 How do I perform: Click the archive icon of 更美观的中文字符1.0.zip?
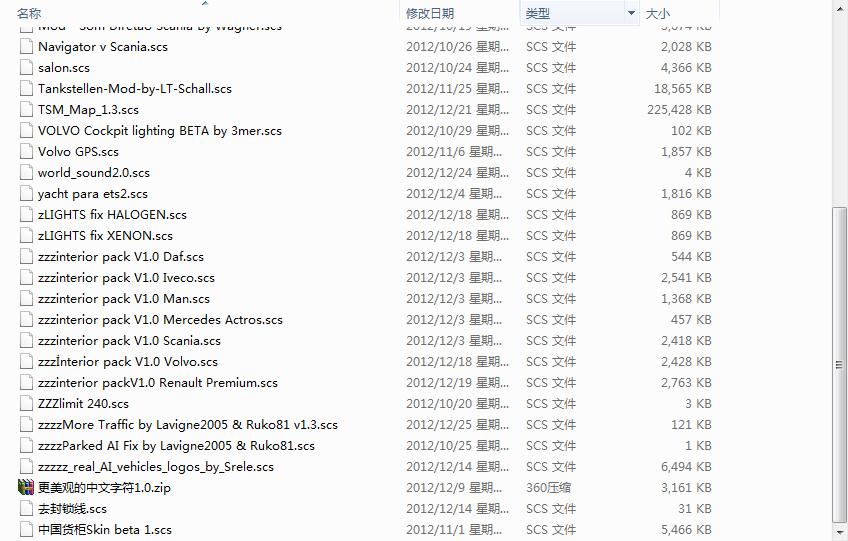coord(26,487)
